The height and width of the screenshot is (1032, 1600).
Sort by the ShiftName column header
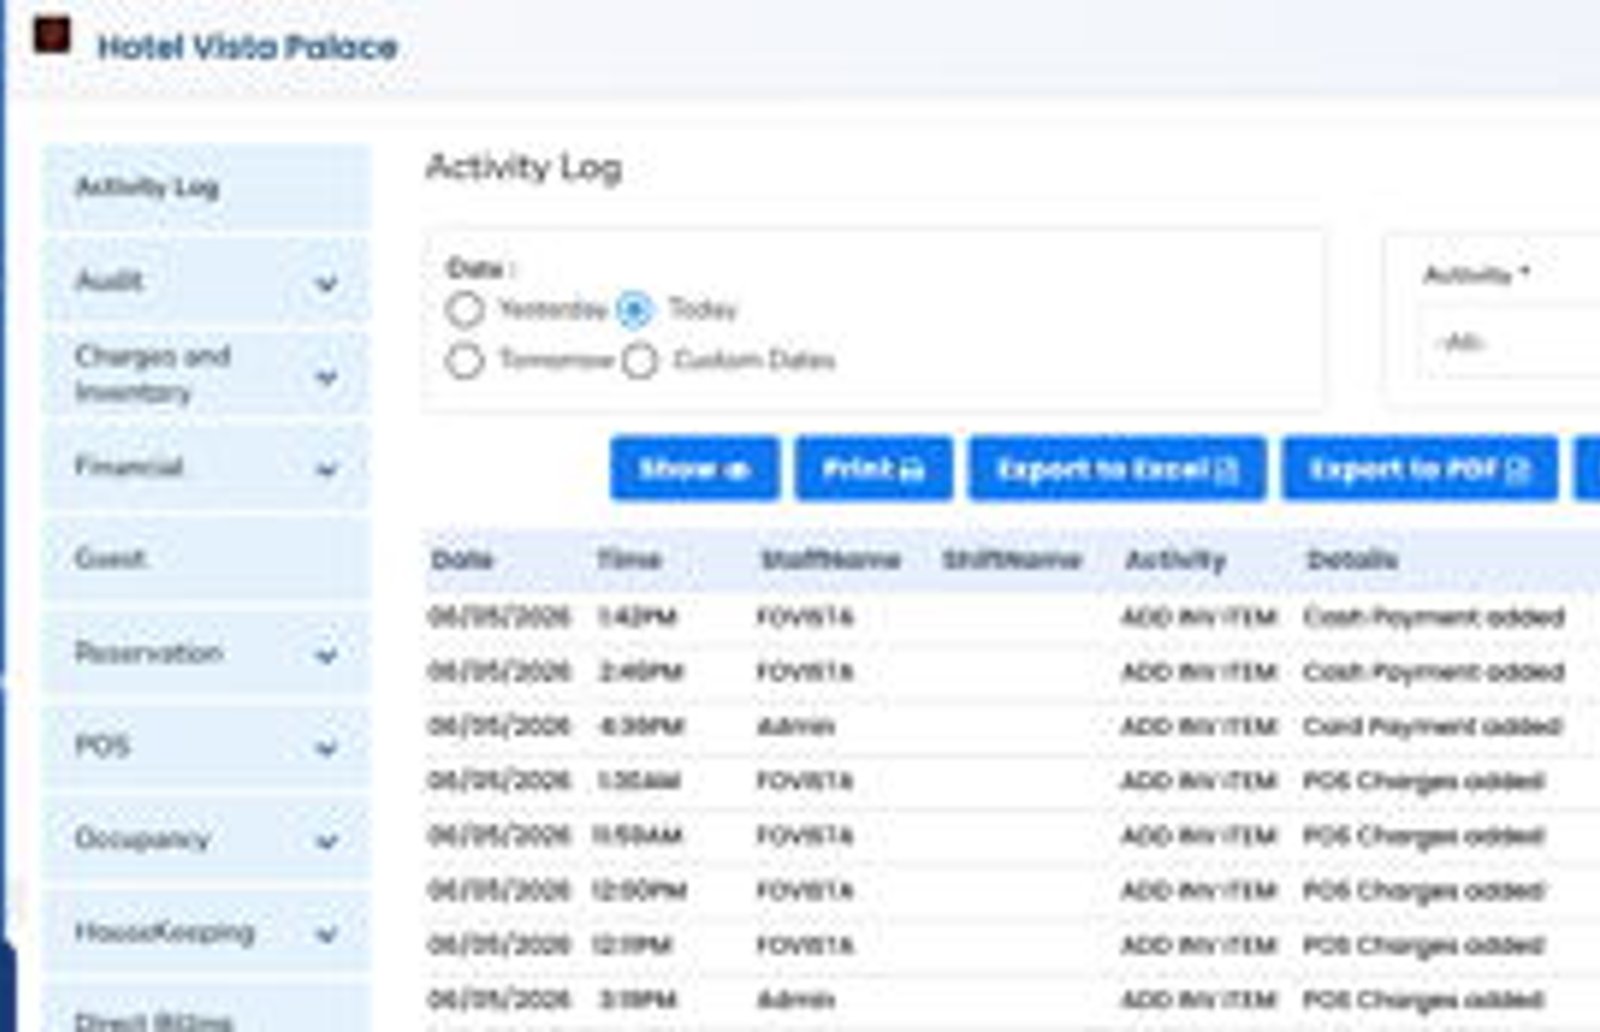click(x=1012, y=560)
